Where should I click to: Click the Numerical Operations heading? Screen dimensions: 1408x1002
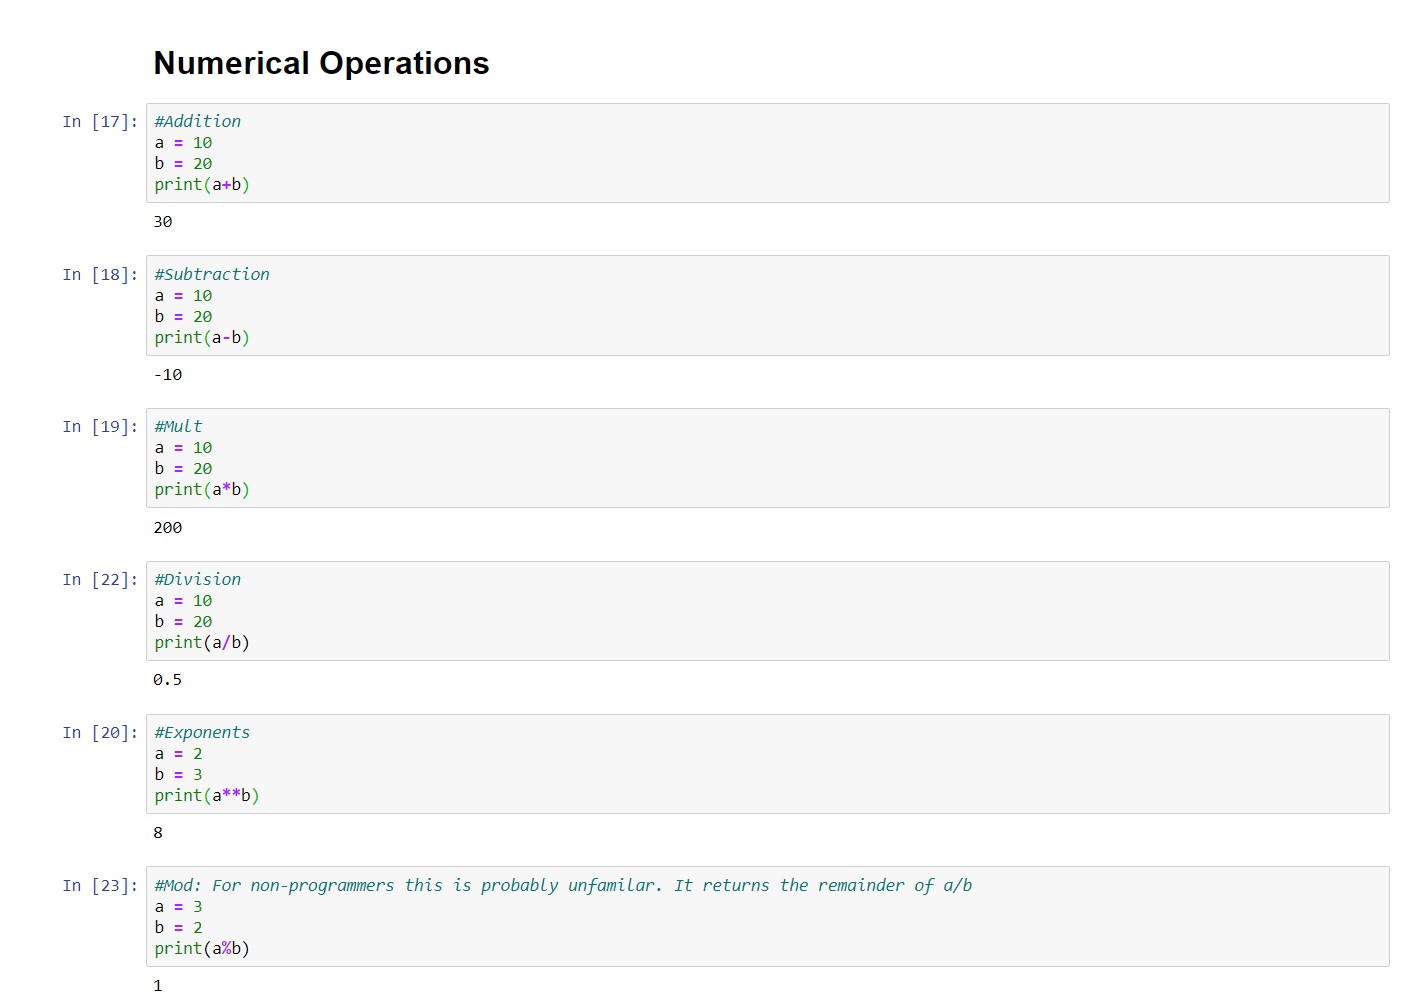321,63
